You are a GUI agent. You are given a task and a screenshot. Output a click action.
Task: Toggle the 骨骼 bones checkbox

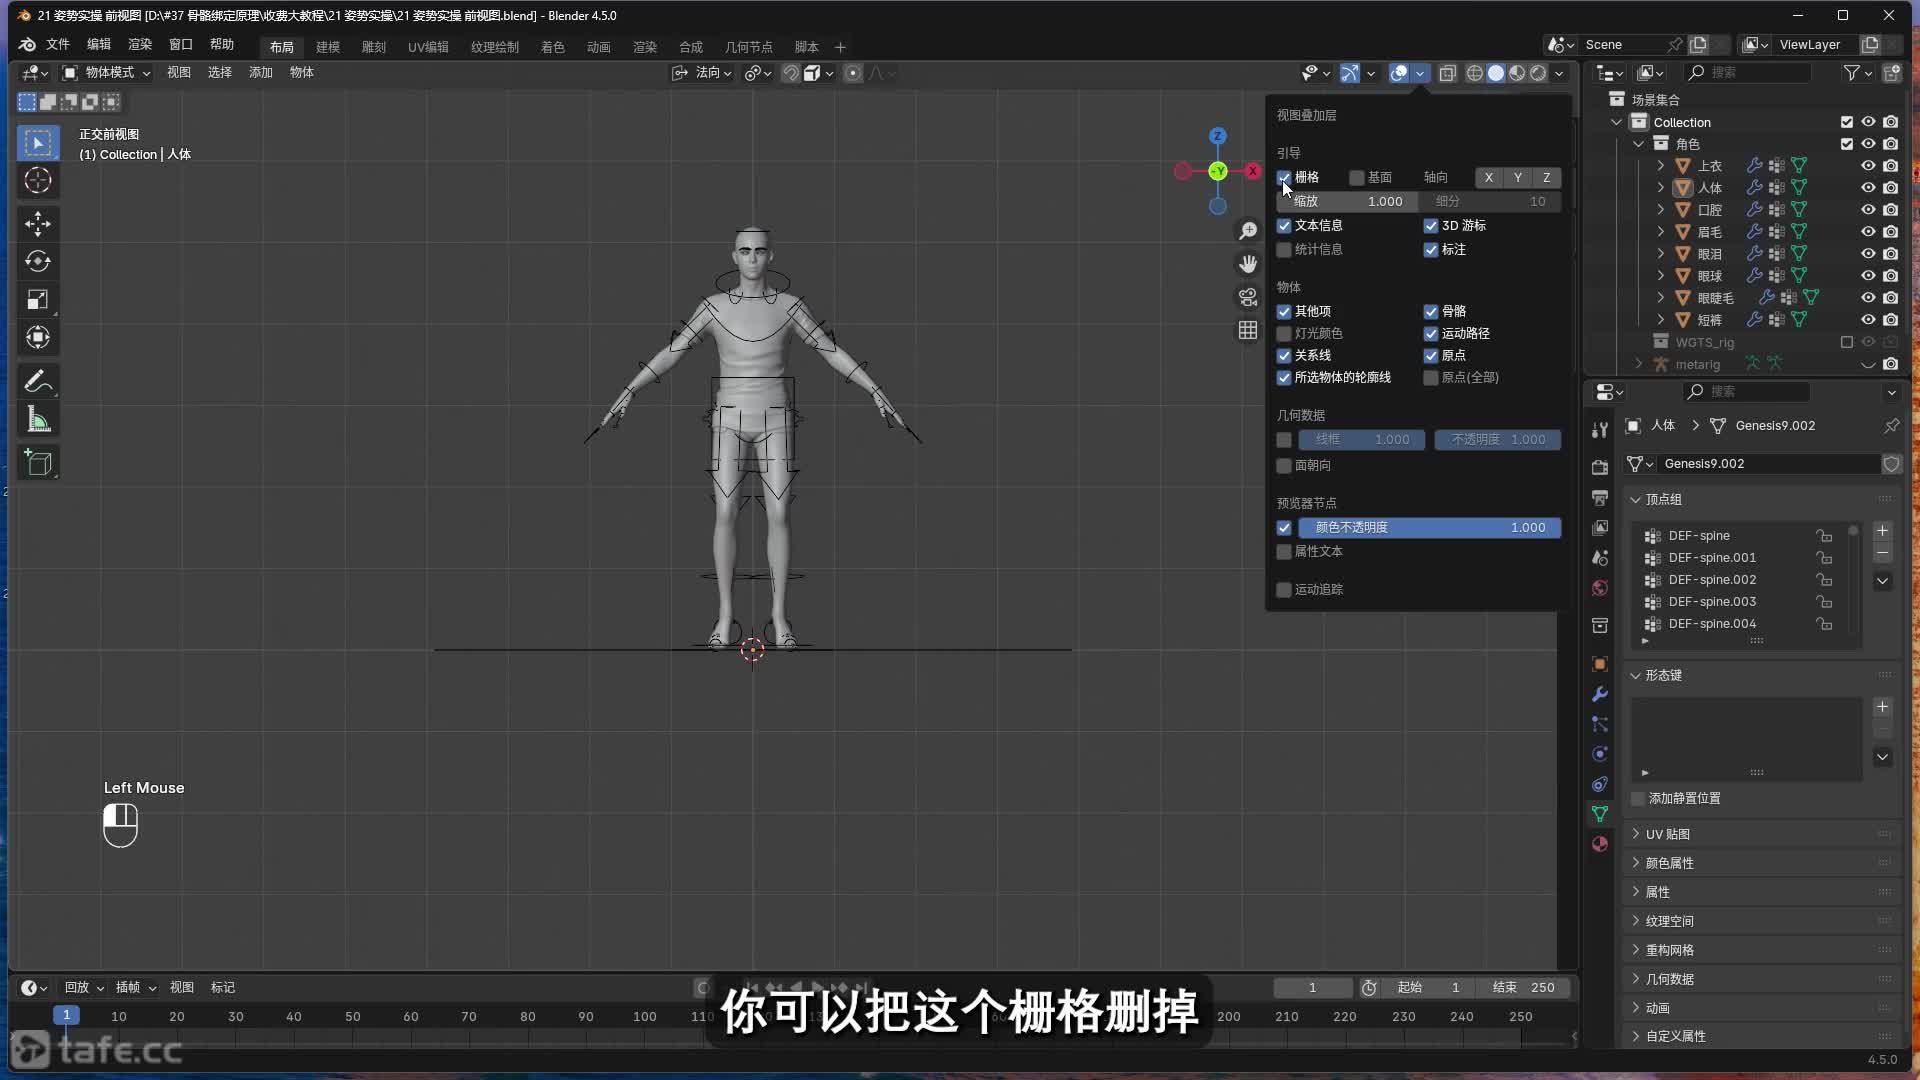[x=1431, y=312]
